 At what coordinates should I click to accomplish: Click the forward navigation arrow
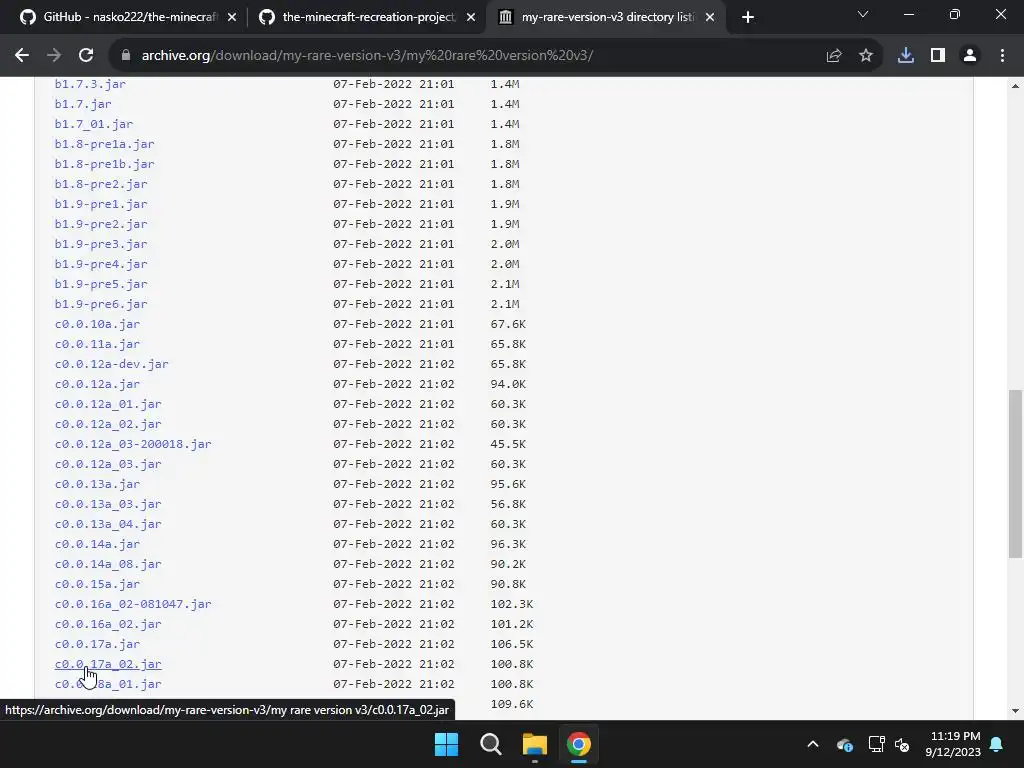[54, 56]
